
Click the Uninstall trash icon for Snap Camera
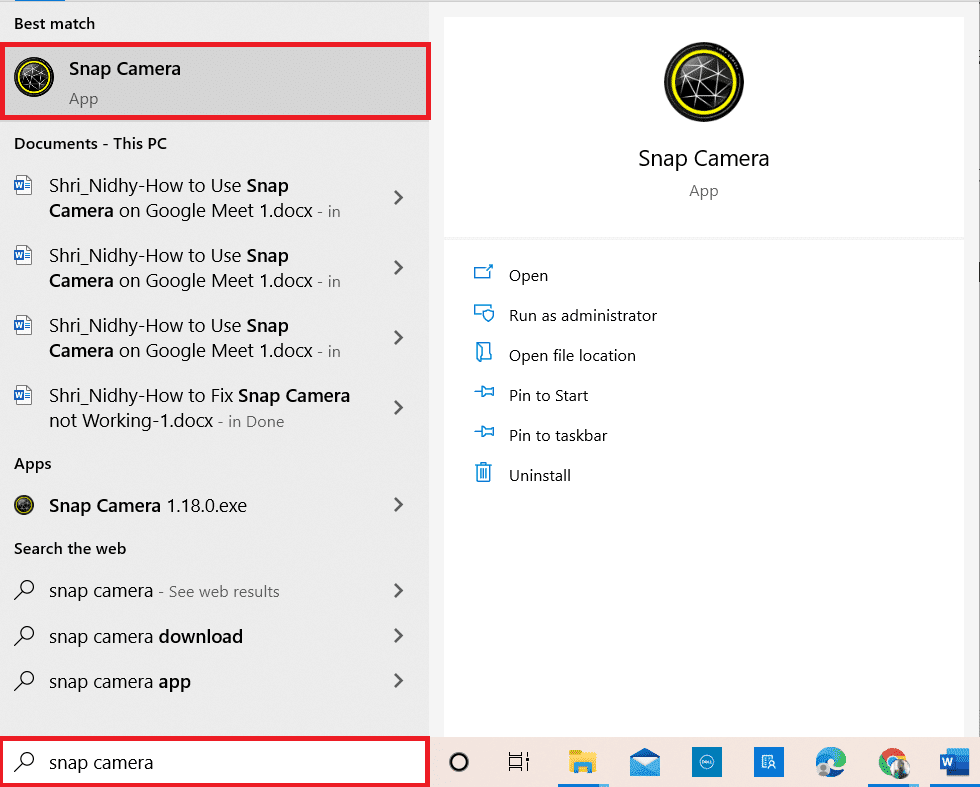pyautogui.click(x=484, y=475)
